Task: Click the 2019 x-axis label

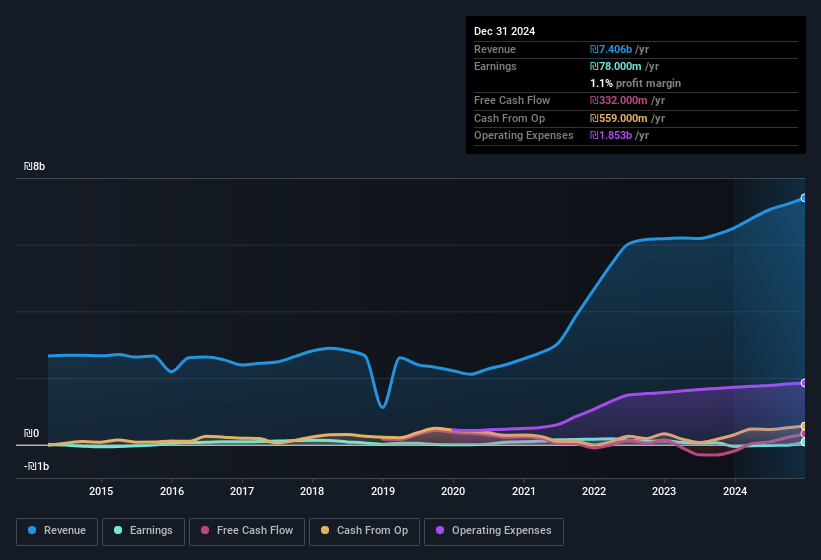Action: [x=383, y=491]
